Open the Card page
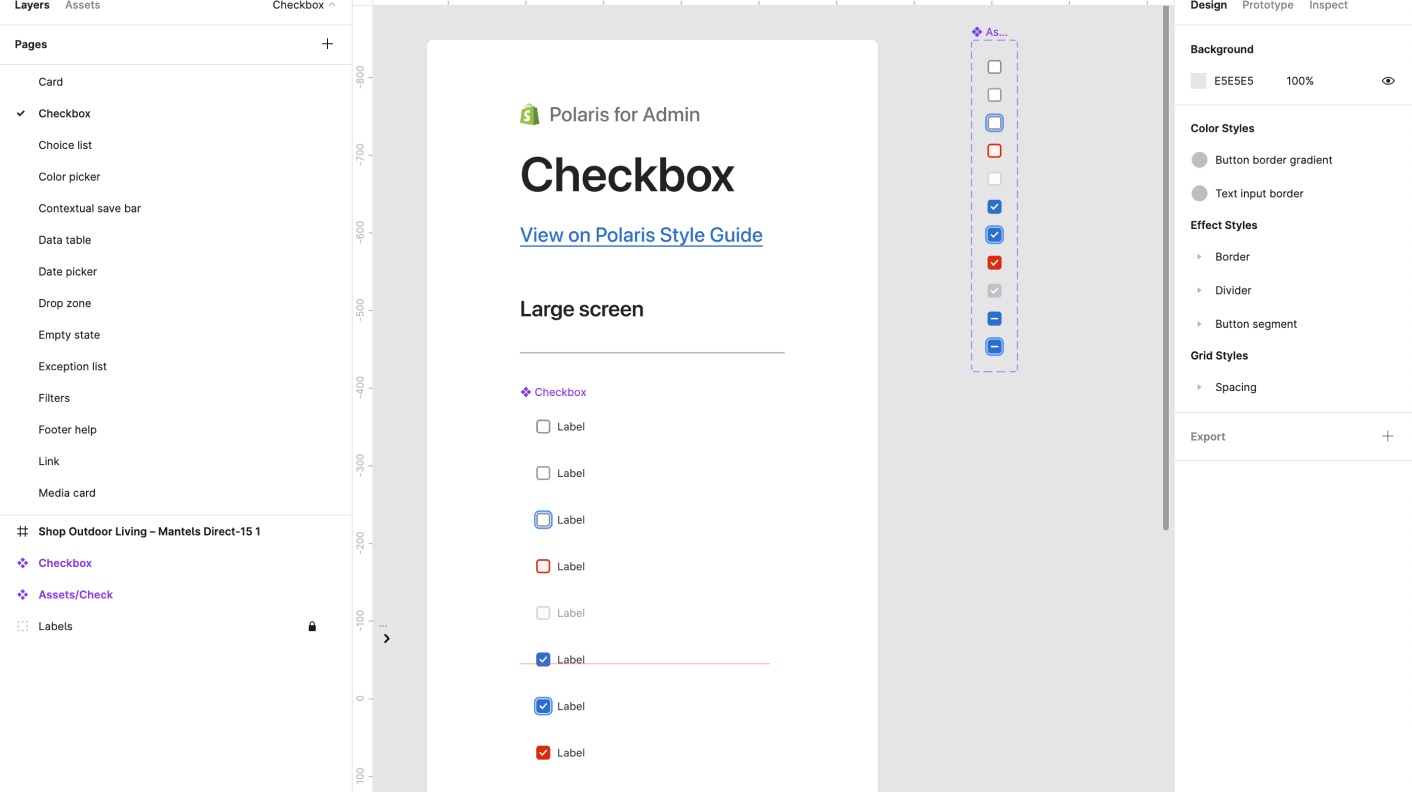This screenshot has height=792, width=1412. coord(50,82)
